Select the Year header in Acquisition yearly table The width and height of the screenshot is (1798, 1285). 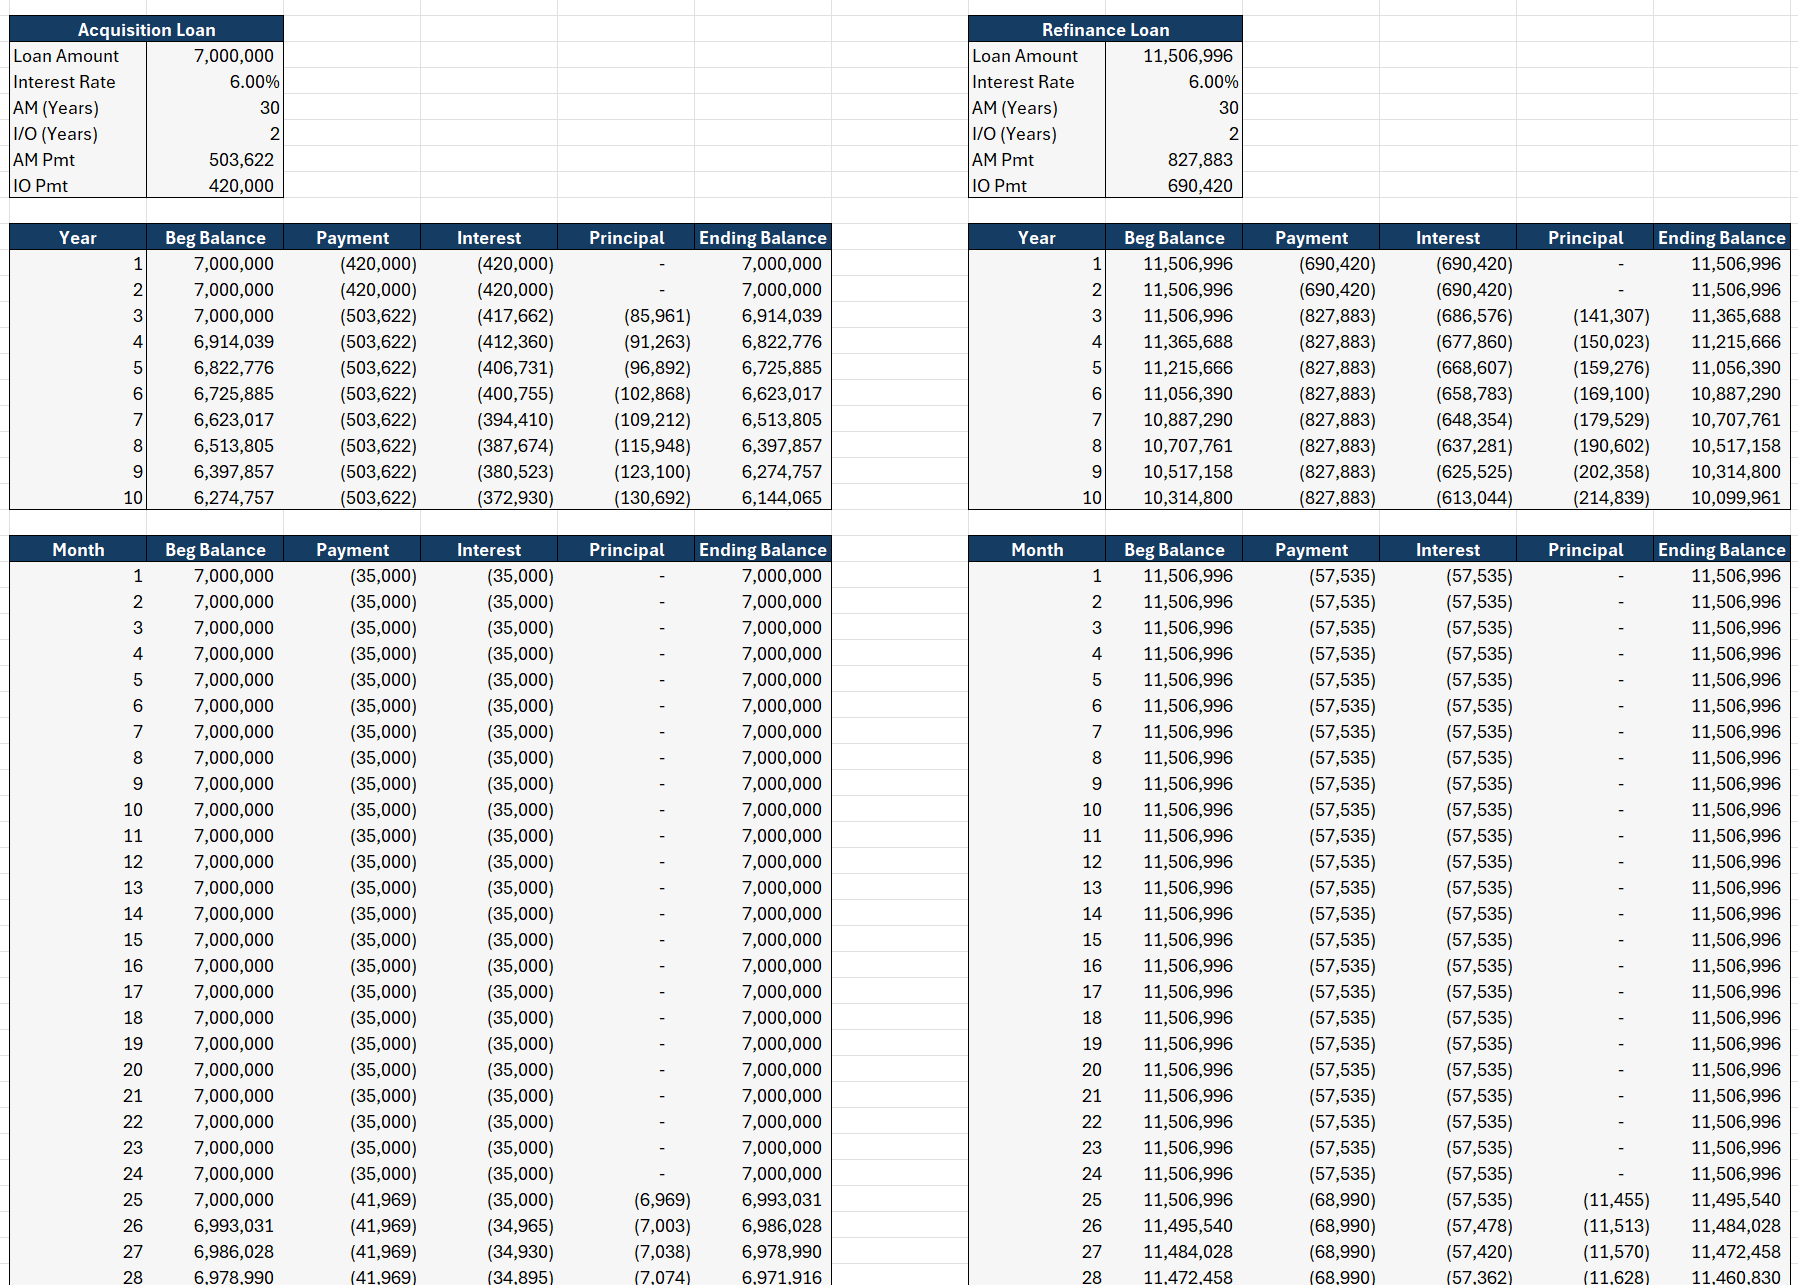click(x=78, y=237)
